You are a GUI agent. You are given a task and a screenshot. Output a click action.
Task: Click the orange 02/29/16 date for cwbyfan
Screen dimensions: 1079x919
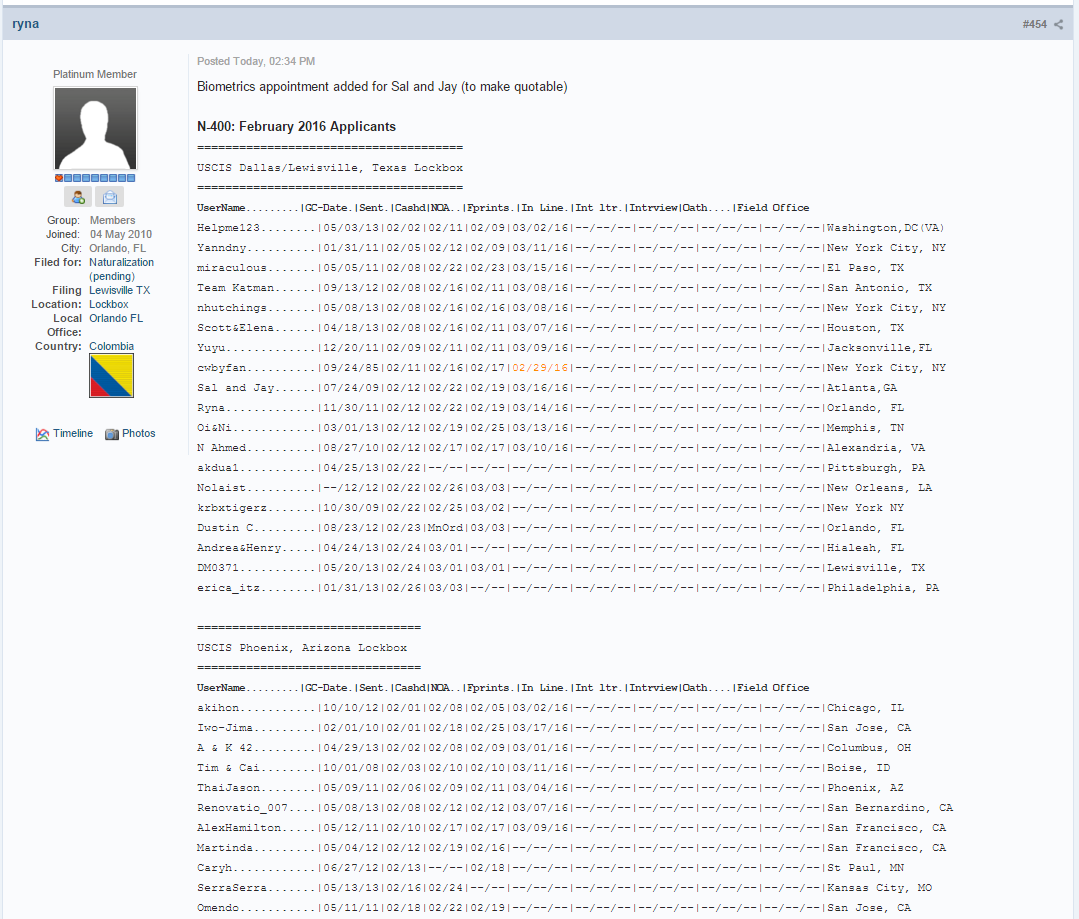(540, 368)
